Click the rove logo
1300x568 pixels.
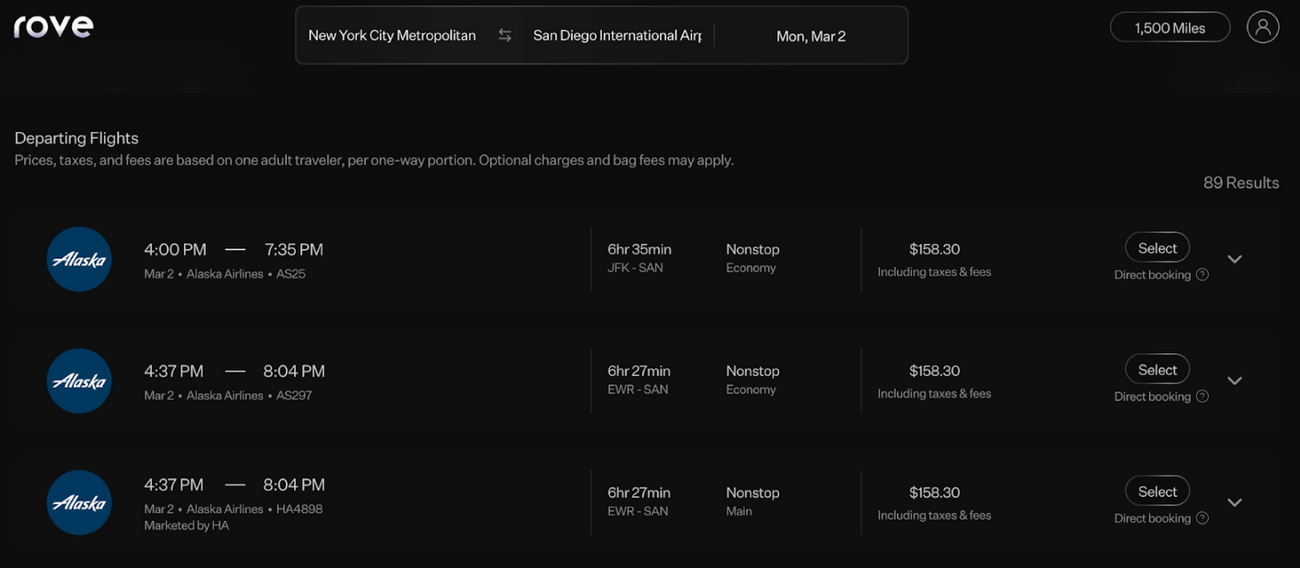pos(53,26)
